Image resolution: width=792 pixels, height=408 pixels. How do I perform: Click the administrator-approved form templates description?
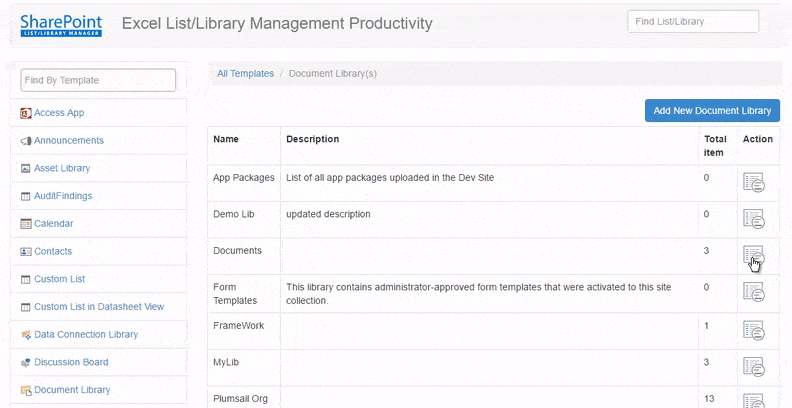[479, 294]
